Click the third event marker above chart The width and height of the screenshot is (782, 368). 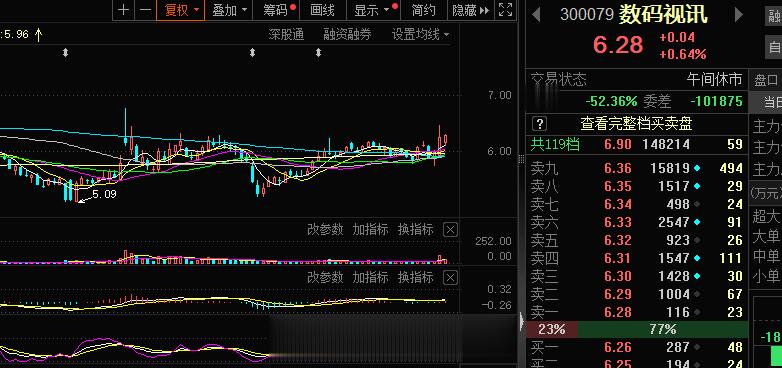point(319,52)
